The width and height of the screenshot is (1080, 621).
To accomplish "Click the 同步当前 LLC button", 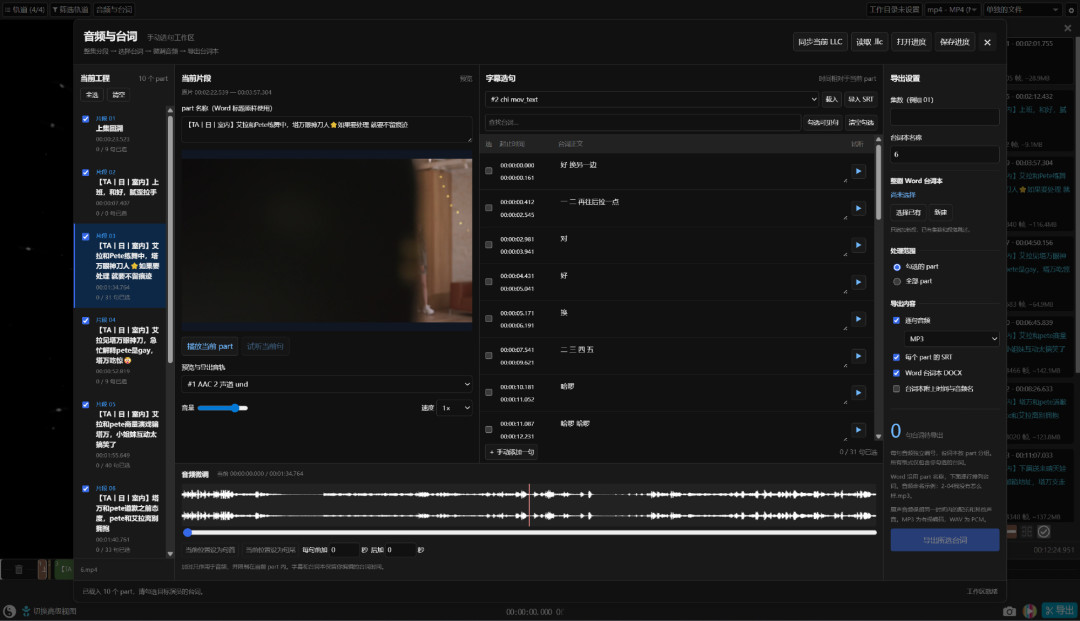I will [820, 42].
